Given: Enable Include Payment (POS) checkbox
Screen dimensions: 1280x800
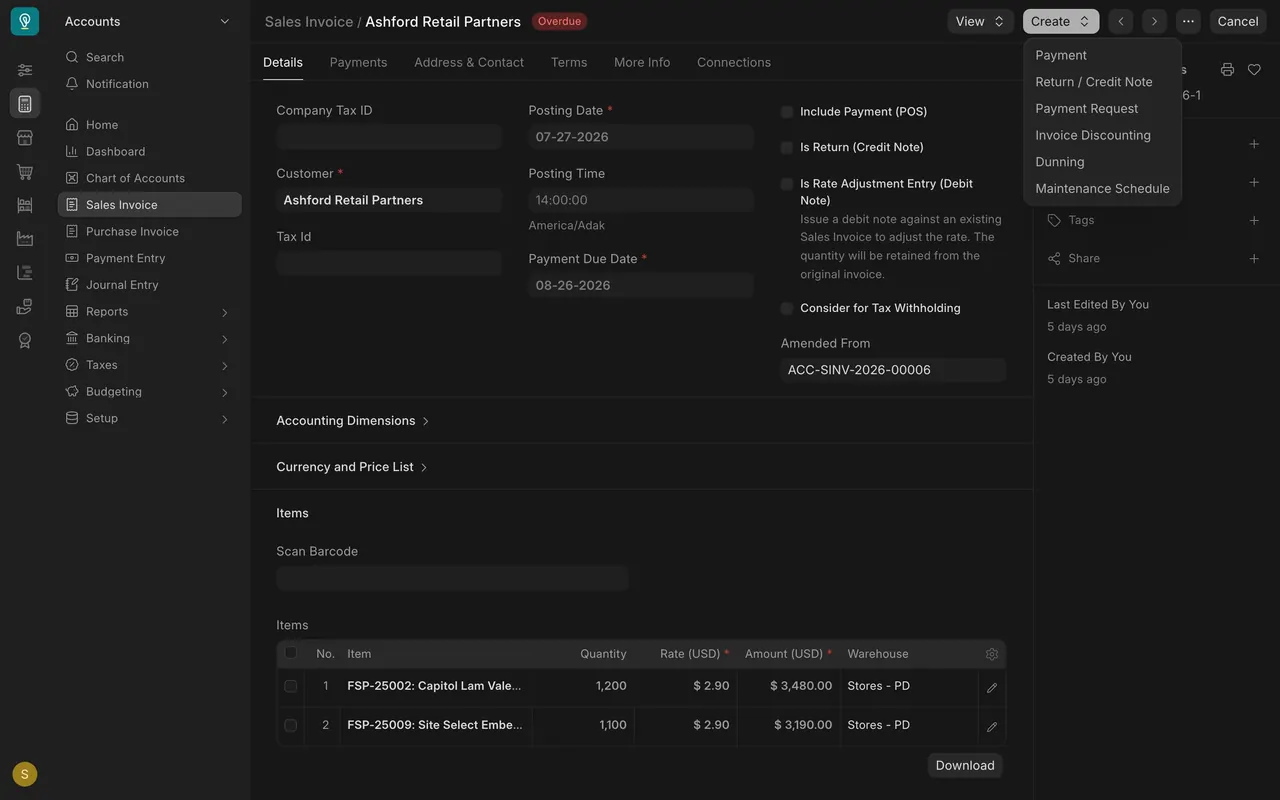Looking at the screenshot, I should (x=787, y=112).
